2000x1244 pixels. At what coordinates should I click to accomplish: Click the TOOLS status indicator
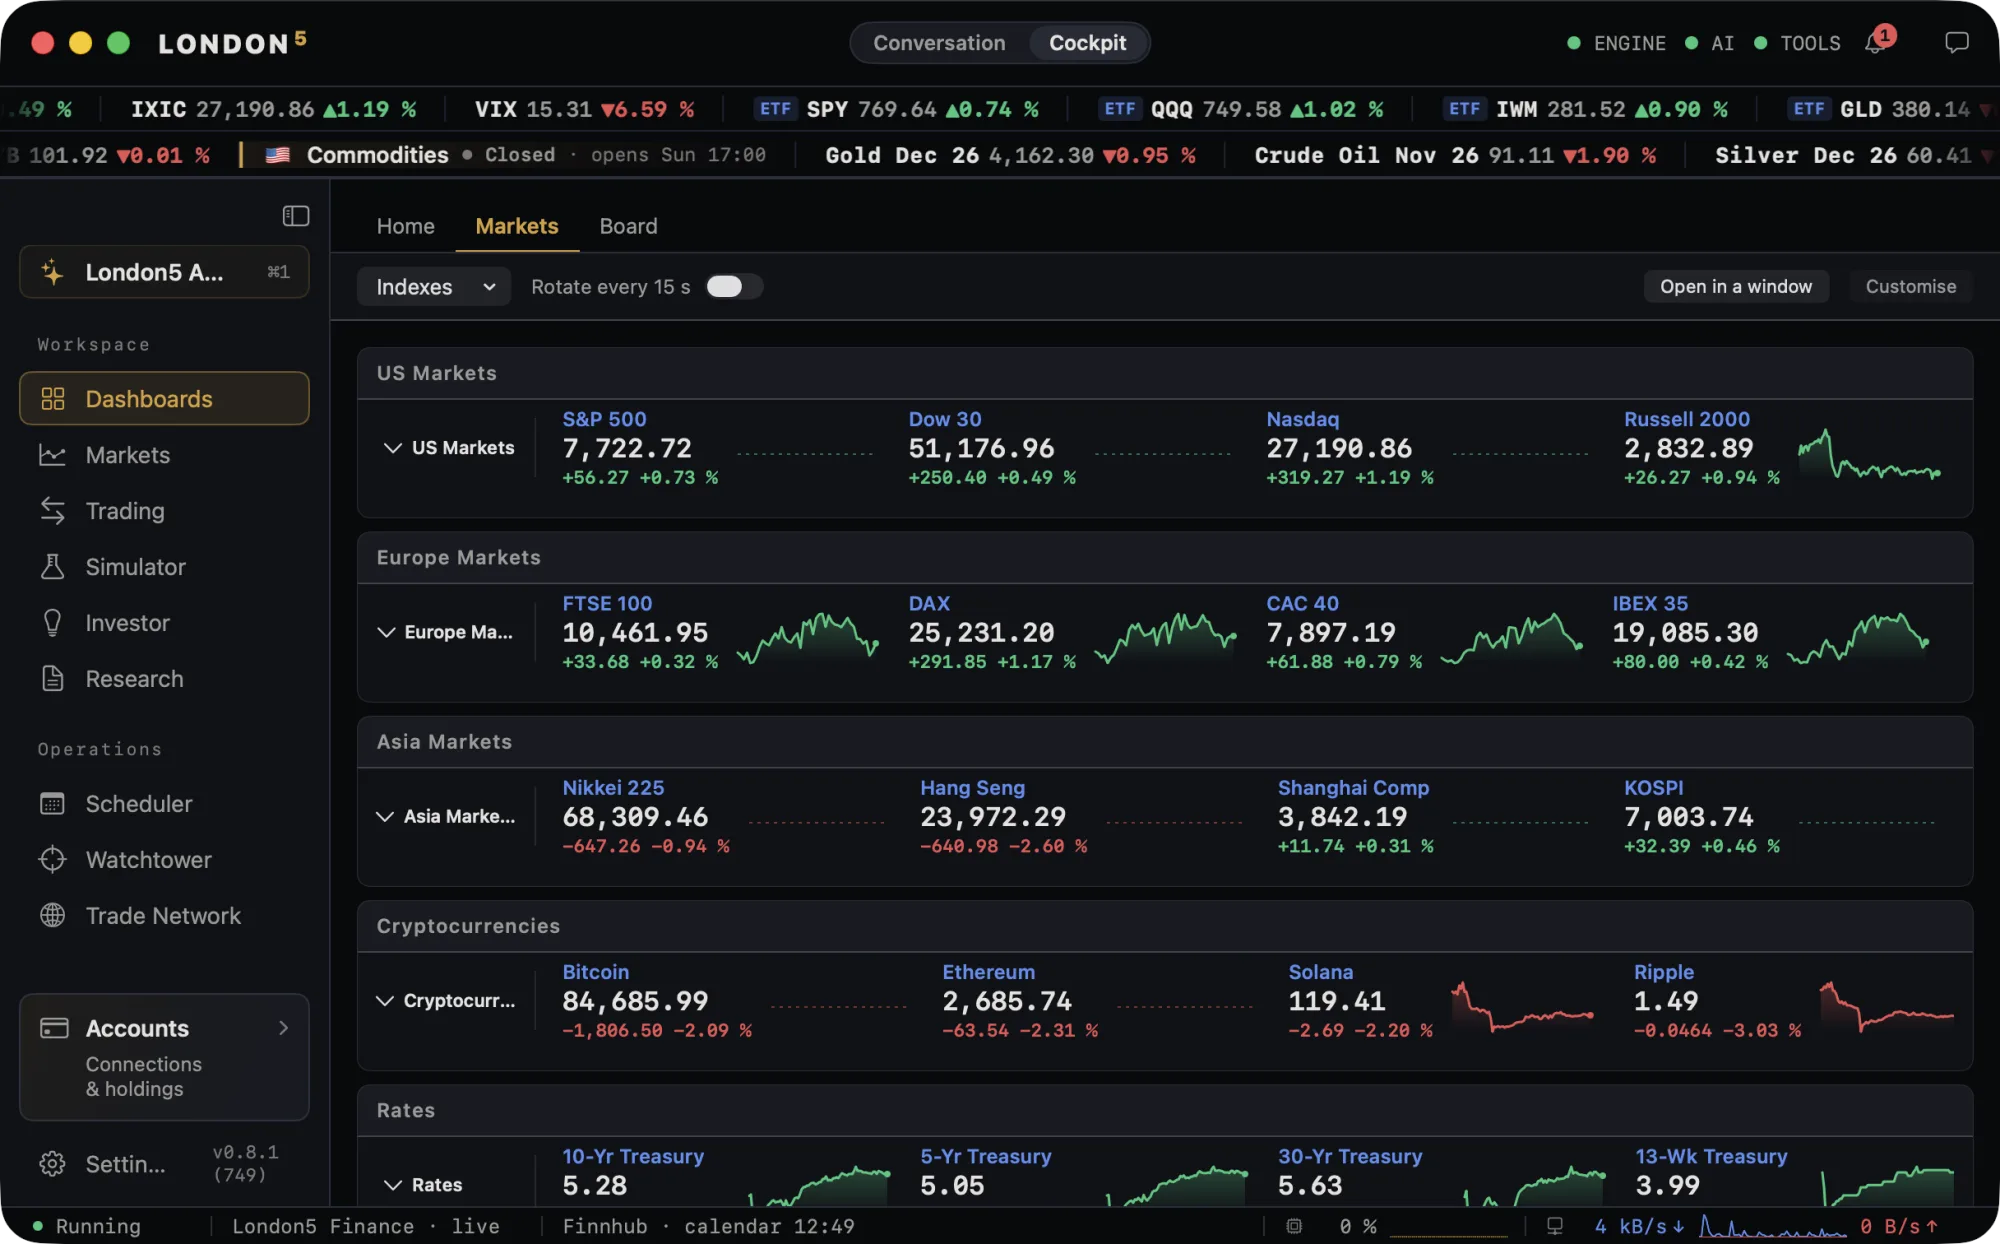point(1797,43)
